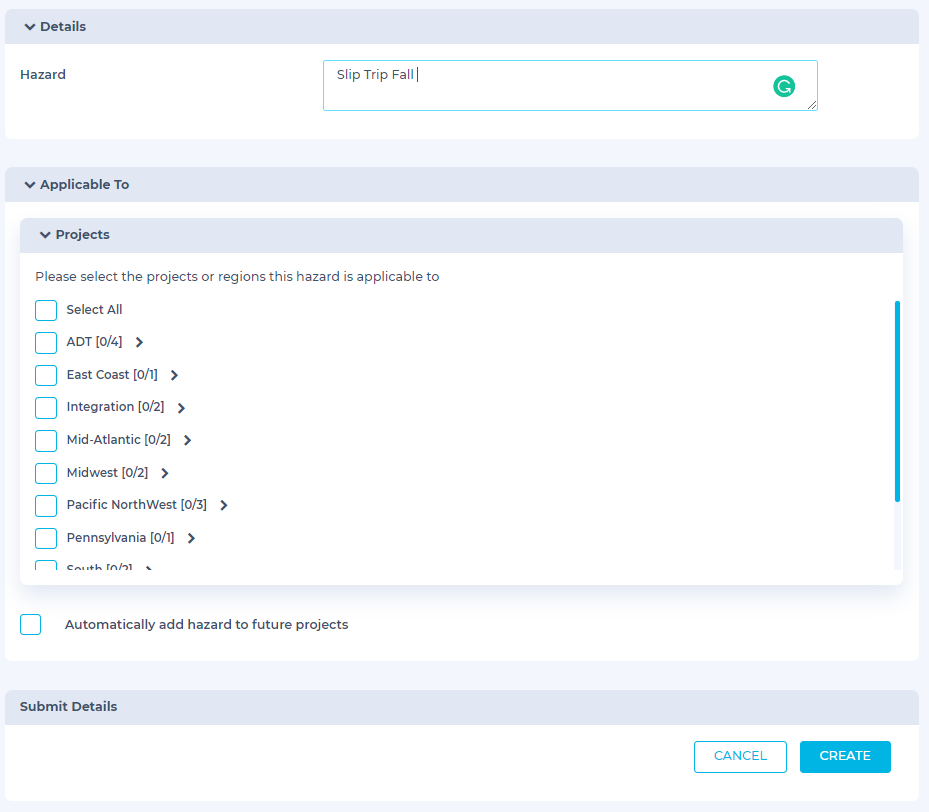This screenshot has height=812, width=929.
Task: Enable automatically add hazard to future projects
Action: pyautogui.click(x=31, y=625)
